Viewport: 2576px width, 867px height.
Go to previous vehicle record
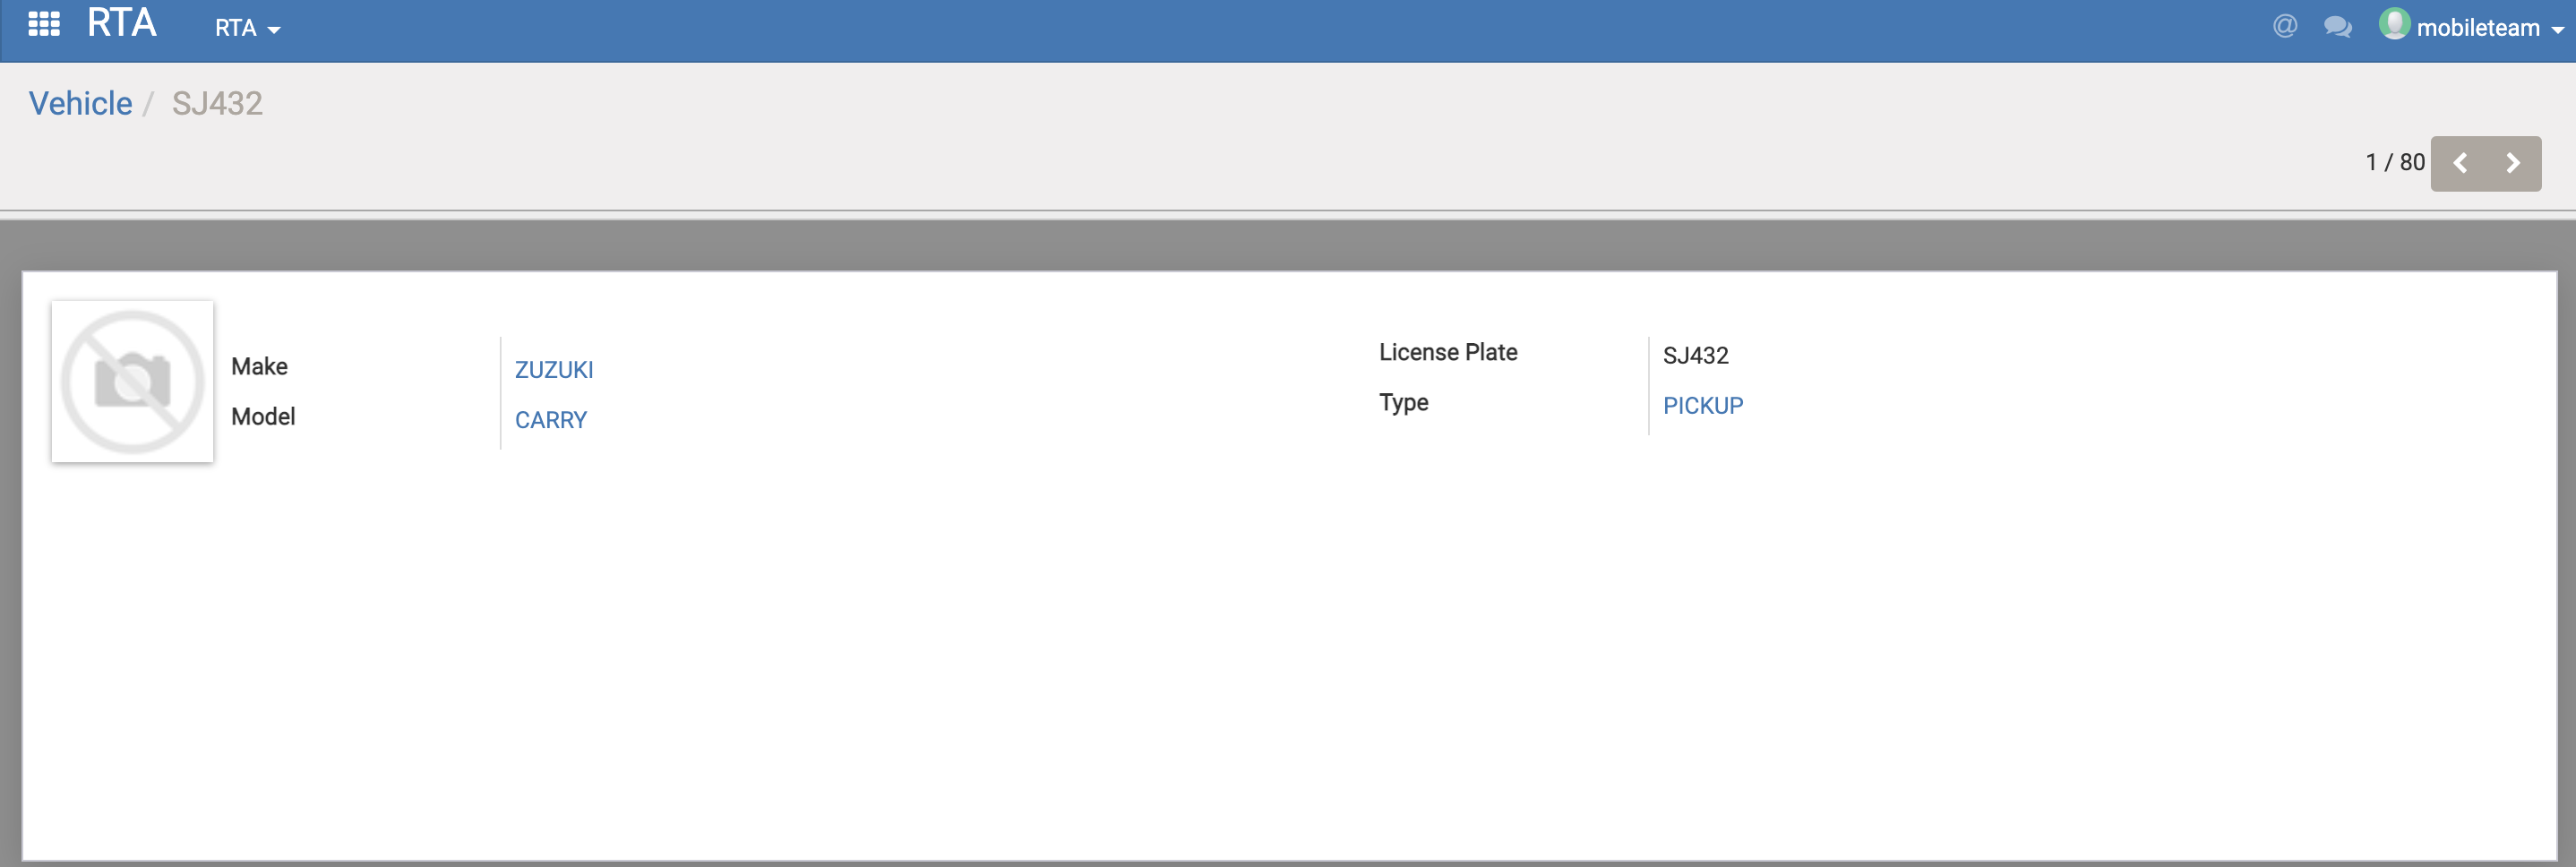(2460, 163)
